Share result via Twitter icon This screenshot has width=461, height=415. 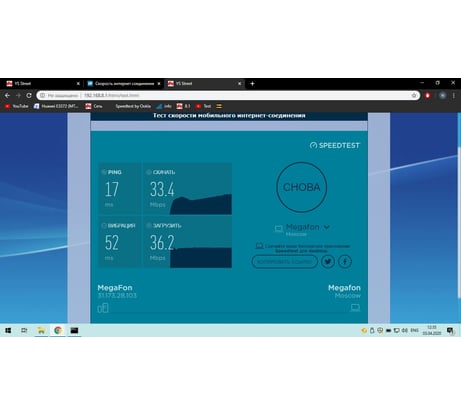(328, 262)
